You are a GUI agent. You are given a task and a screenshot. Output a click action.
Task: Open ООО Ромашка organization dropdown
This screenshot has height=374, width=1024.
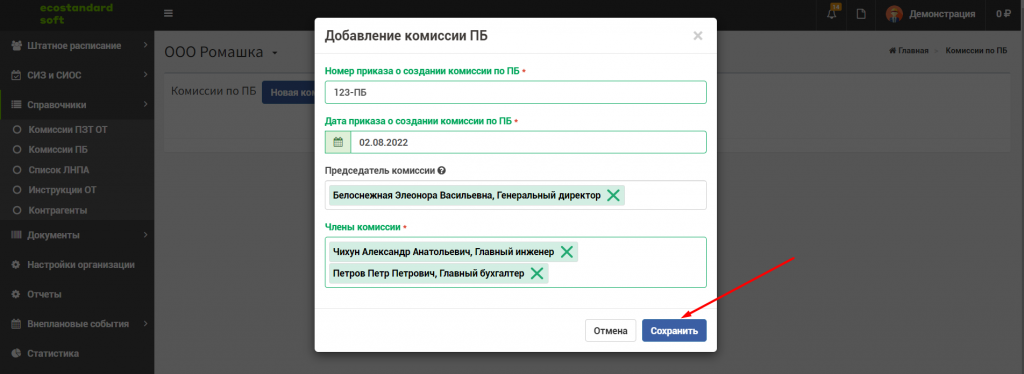221,52
